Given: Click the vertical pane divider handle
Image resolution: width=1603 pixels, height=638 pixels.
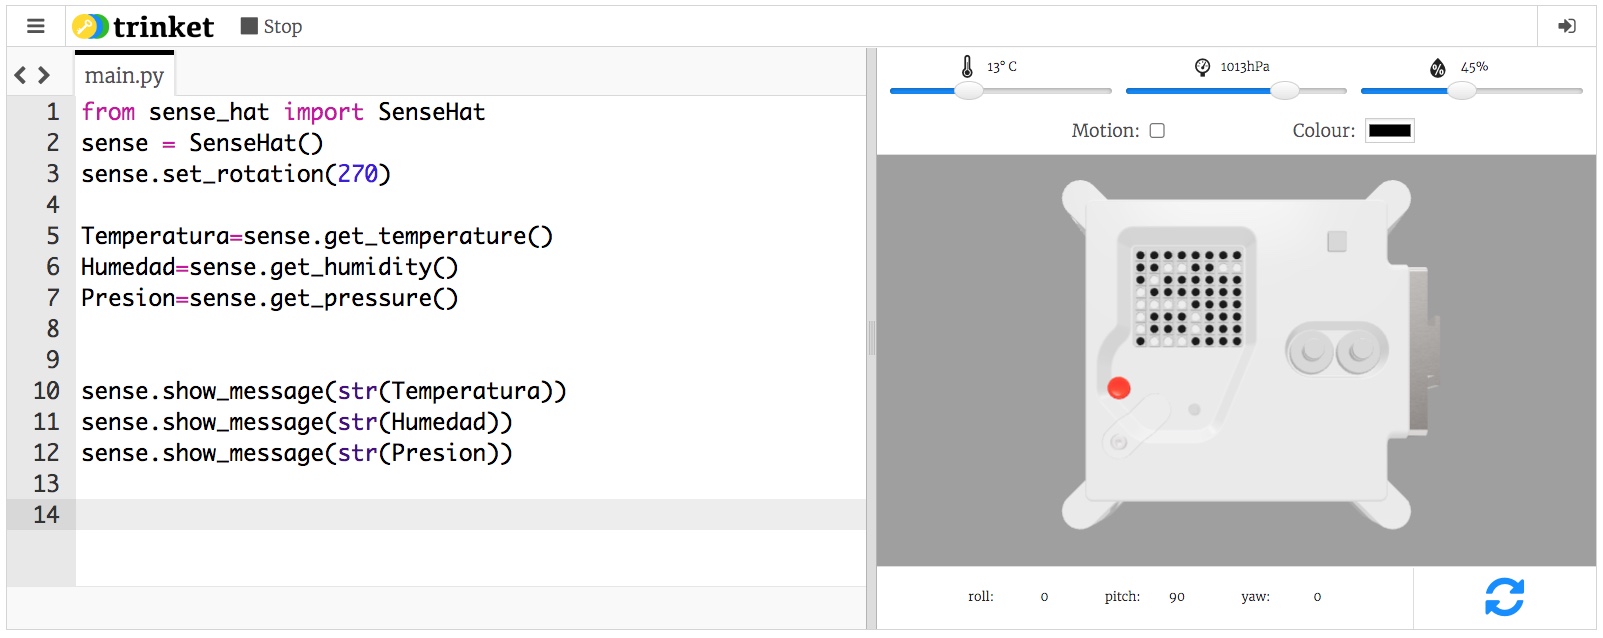Looking at the screenshot, I should [871, 338].
